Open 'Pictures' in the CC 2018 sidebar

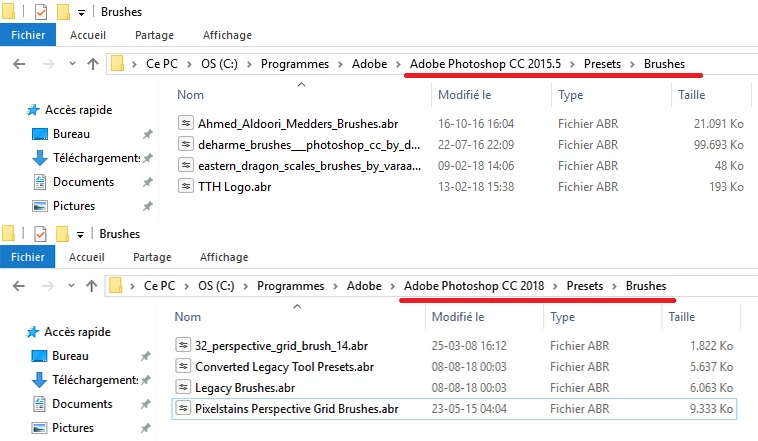73,427
